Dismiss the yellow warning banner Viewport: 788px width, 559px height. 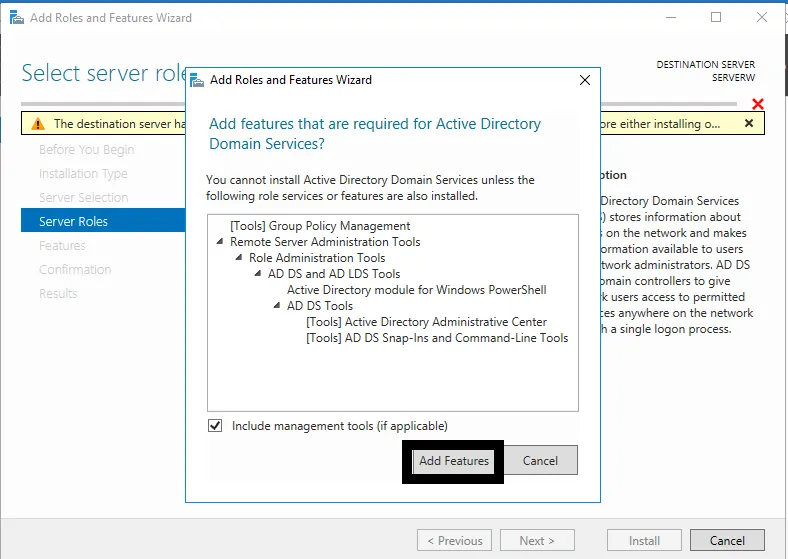[749, 123]
